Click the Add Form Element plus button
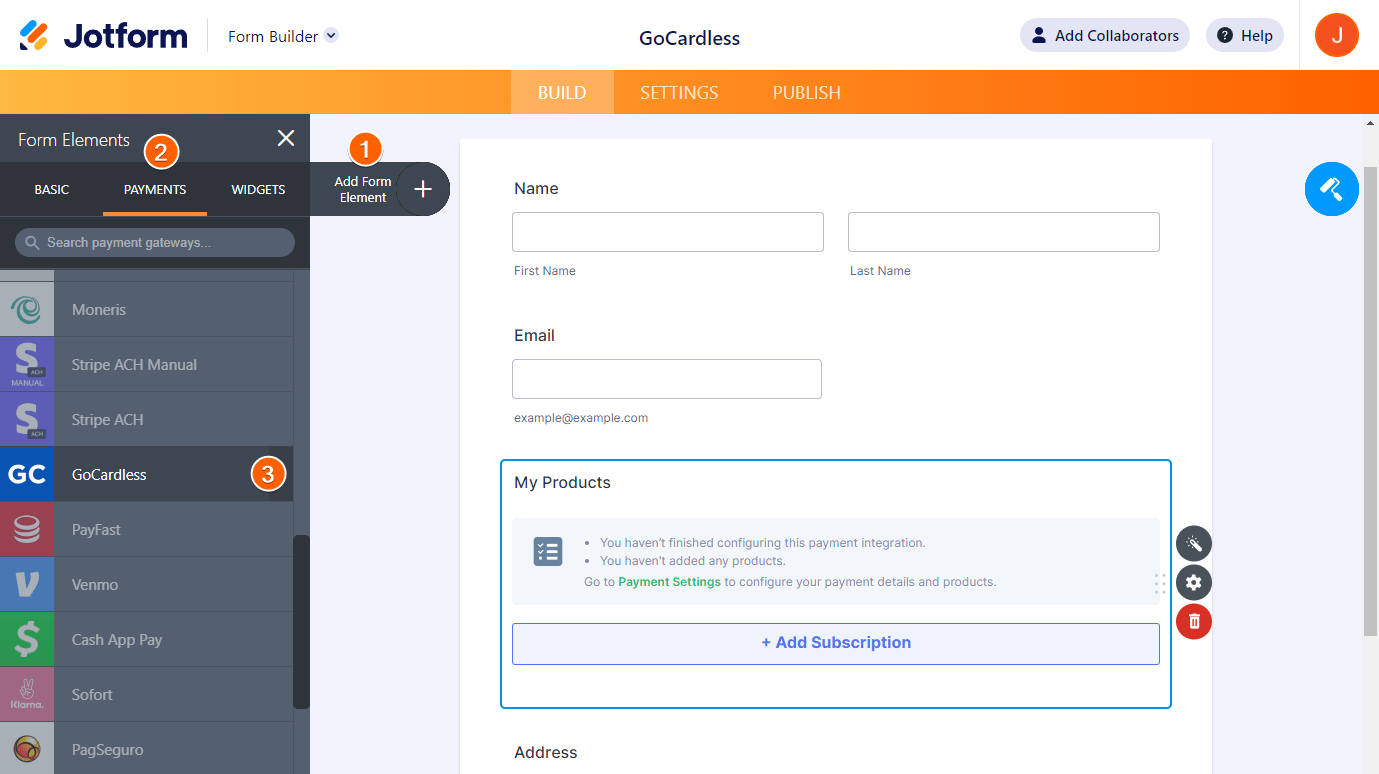1379x774 pixels. pyautogui.click(x=423, y=189)
